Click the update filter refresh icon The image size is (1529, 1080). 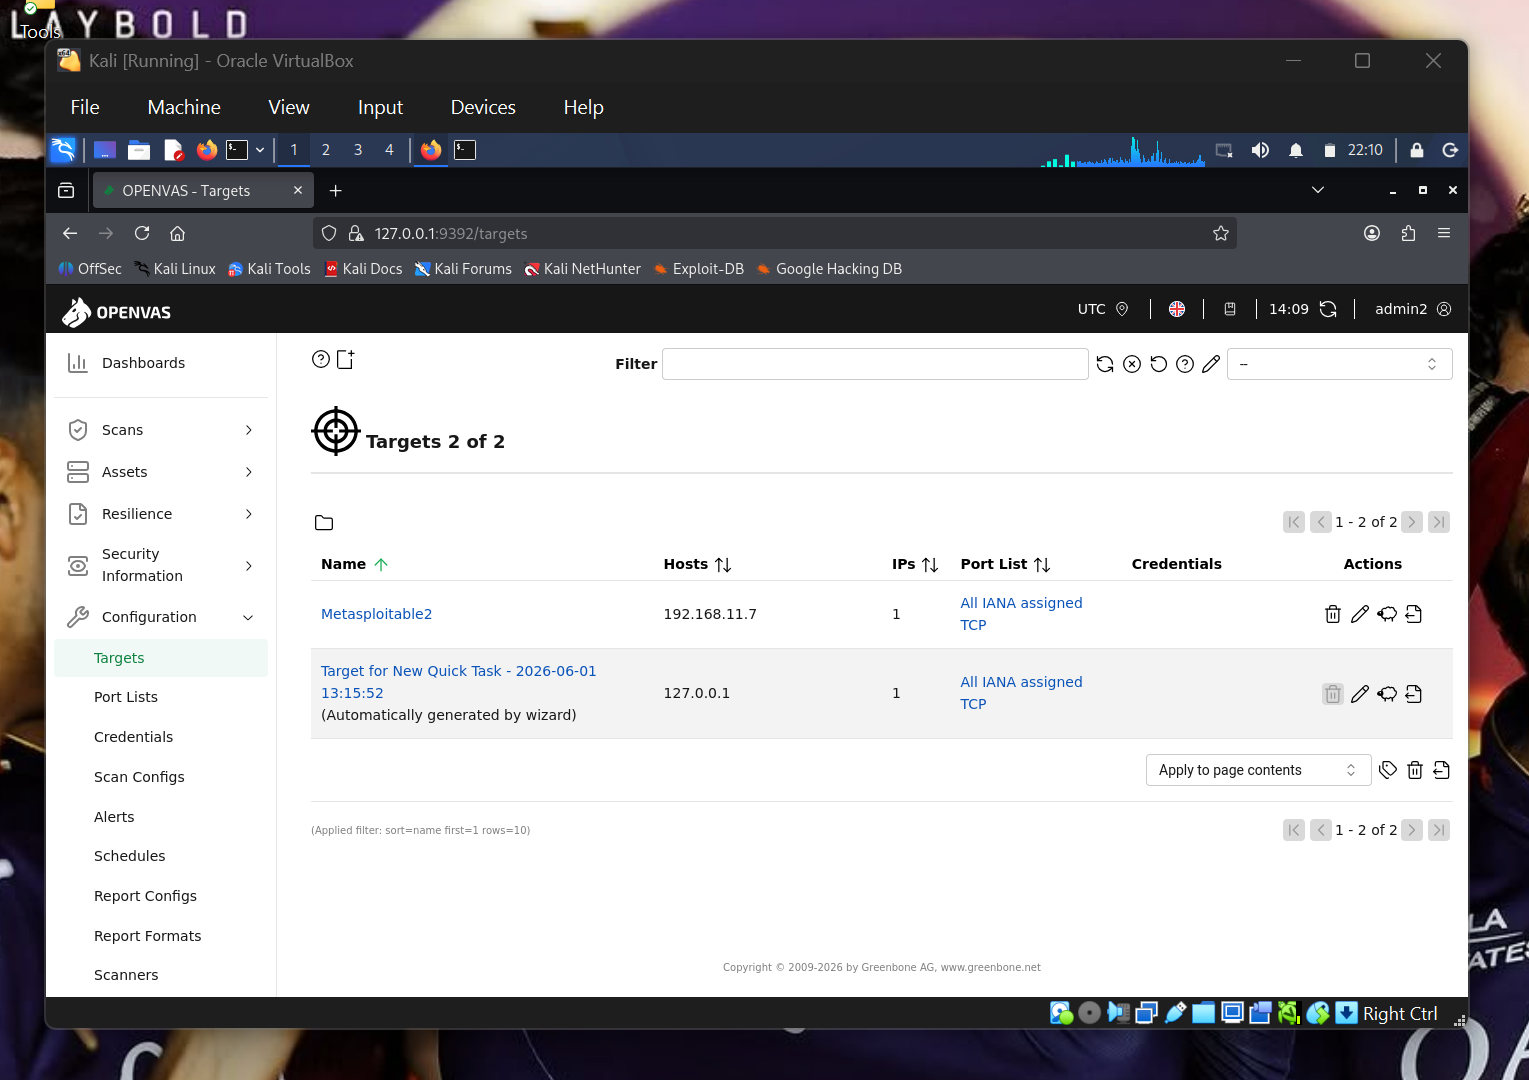[1105, 364]
